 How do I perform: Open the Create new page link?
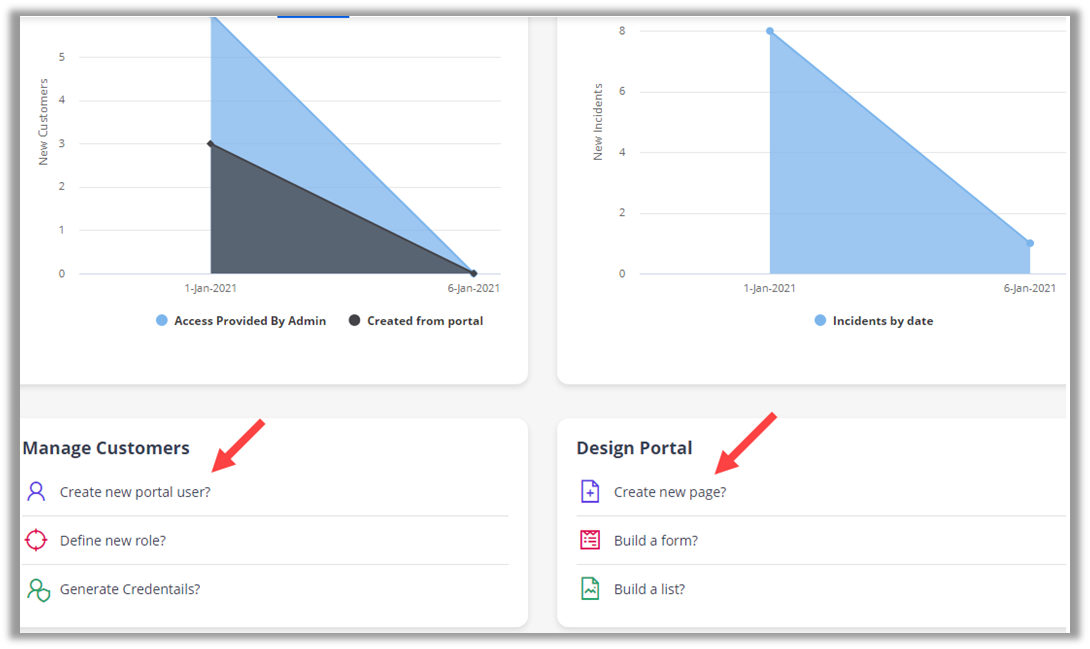tap(670, 492)
